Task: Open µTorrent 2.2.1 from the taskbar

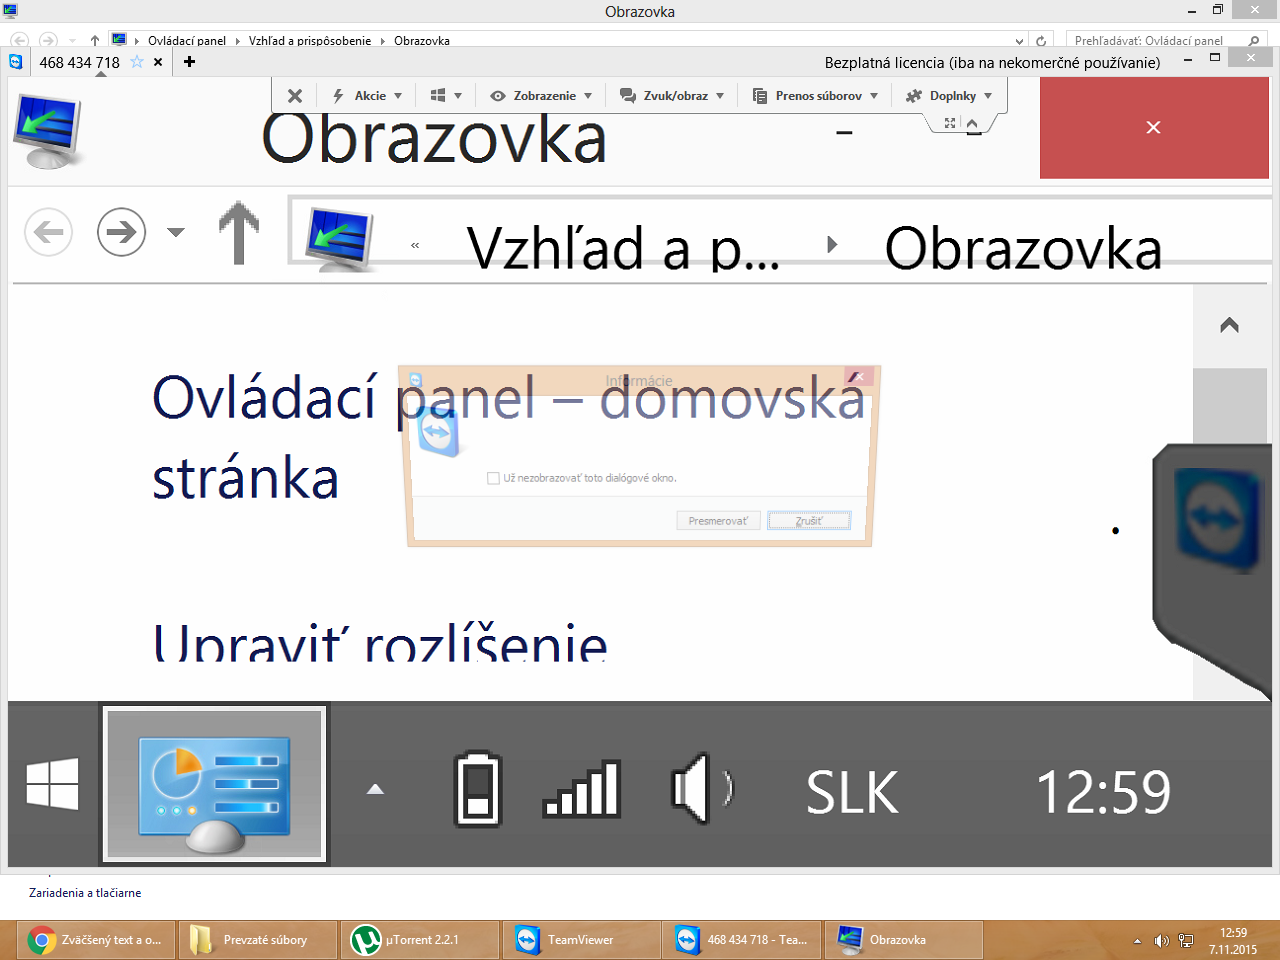Action: click(x=421, y=940)
